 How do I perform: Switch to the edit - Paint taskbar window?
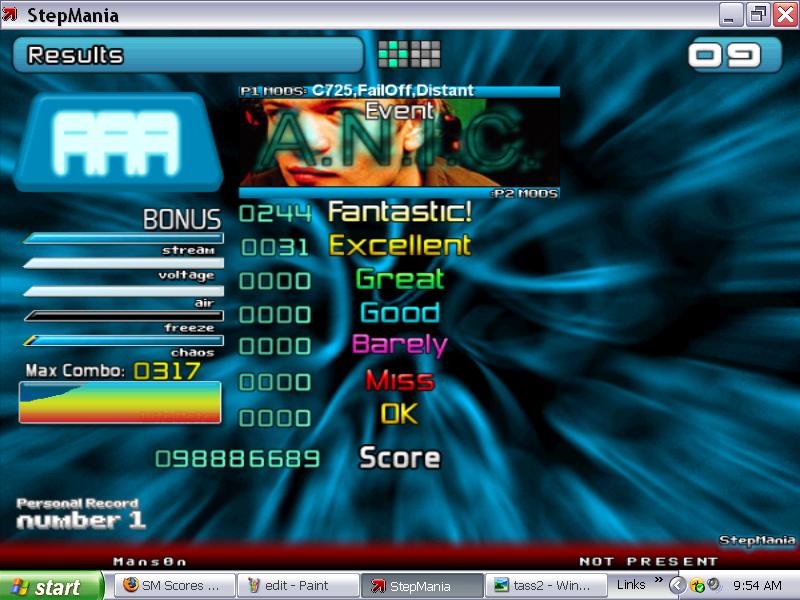click(299, 585)
